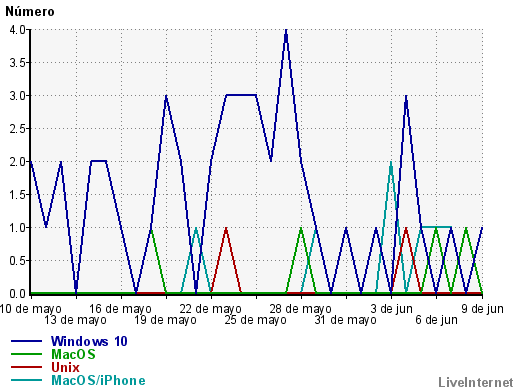
Task: Select the Unix legend entry
Action: (x=65, y=367)
